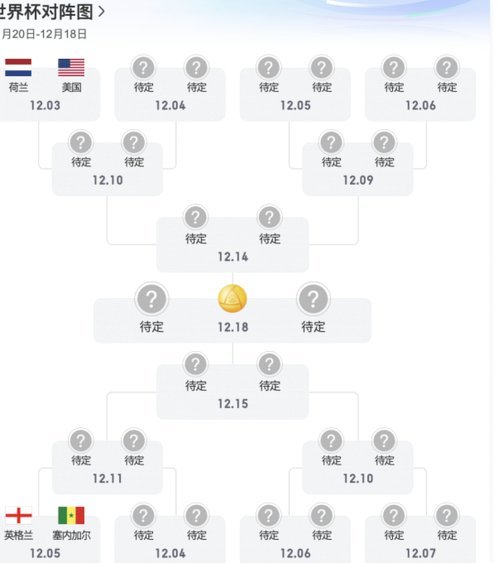Screen dimensions: 503x563
Task: Open the 世界杯对阵图 title link
Action: coord(47,12)
